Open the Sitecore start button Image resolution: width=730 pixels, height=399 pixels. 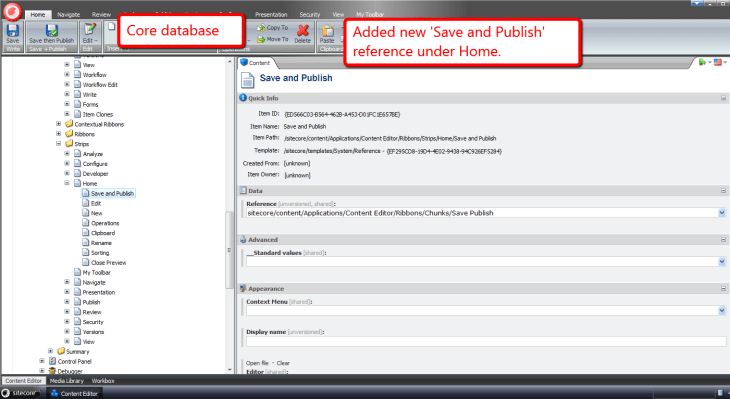coord(20,393)
